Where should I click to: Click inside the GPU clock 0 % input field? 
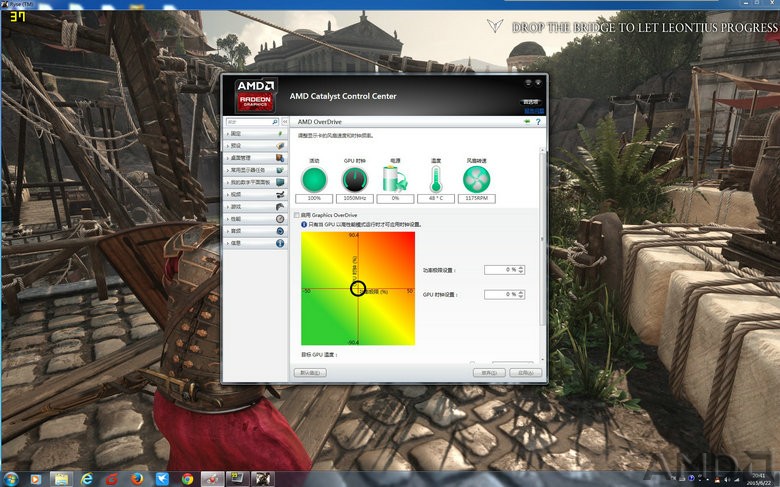click(x=500, y=294)
